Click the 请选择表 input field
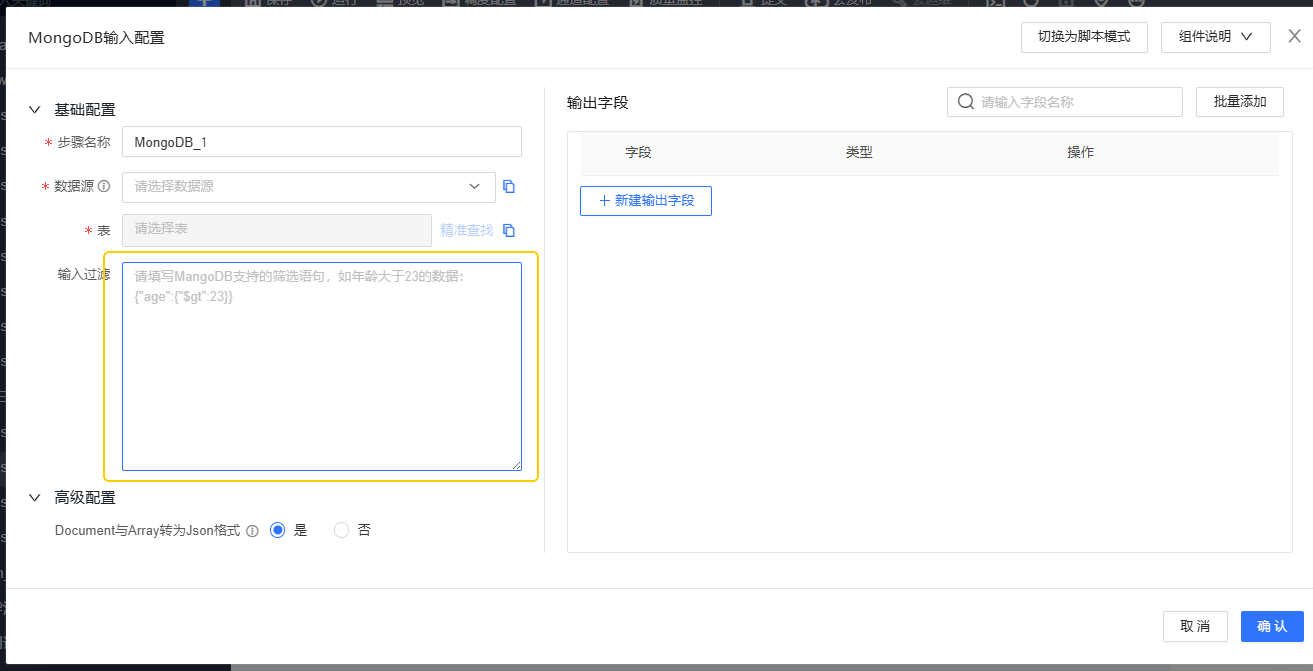Screen dimensions: 1313x671 (277, 230)
